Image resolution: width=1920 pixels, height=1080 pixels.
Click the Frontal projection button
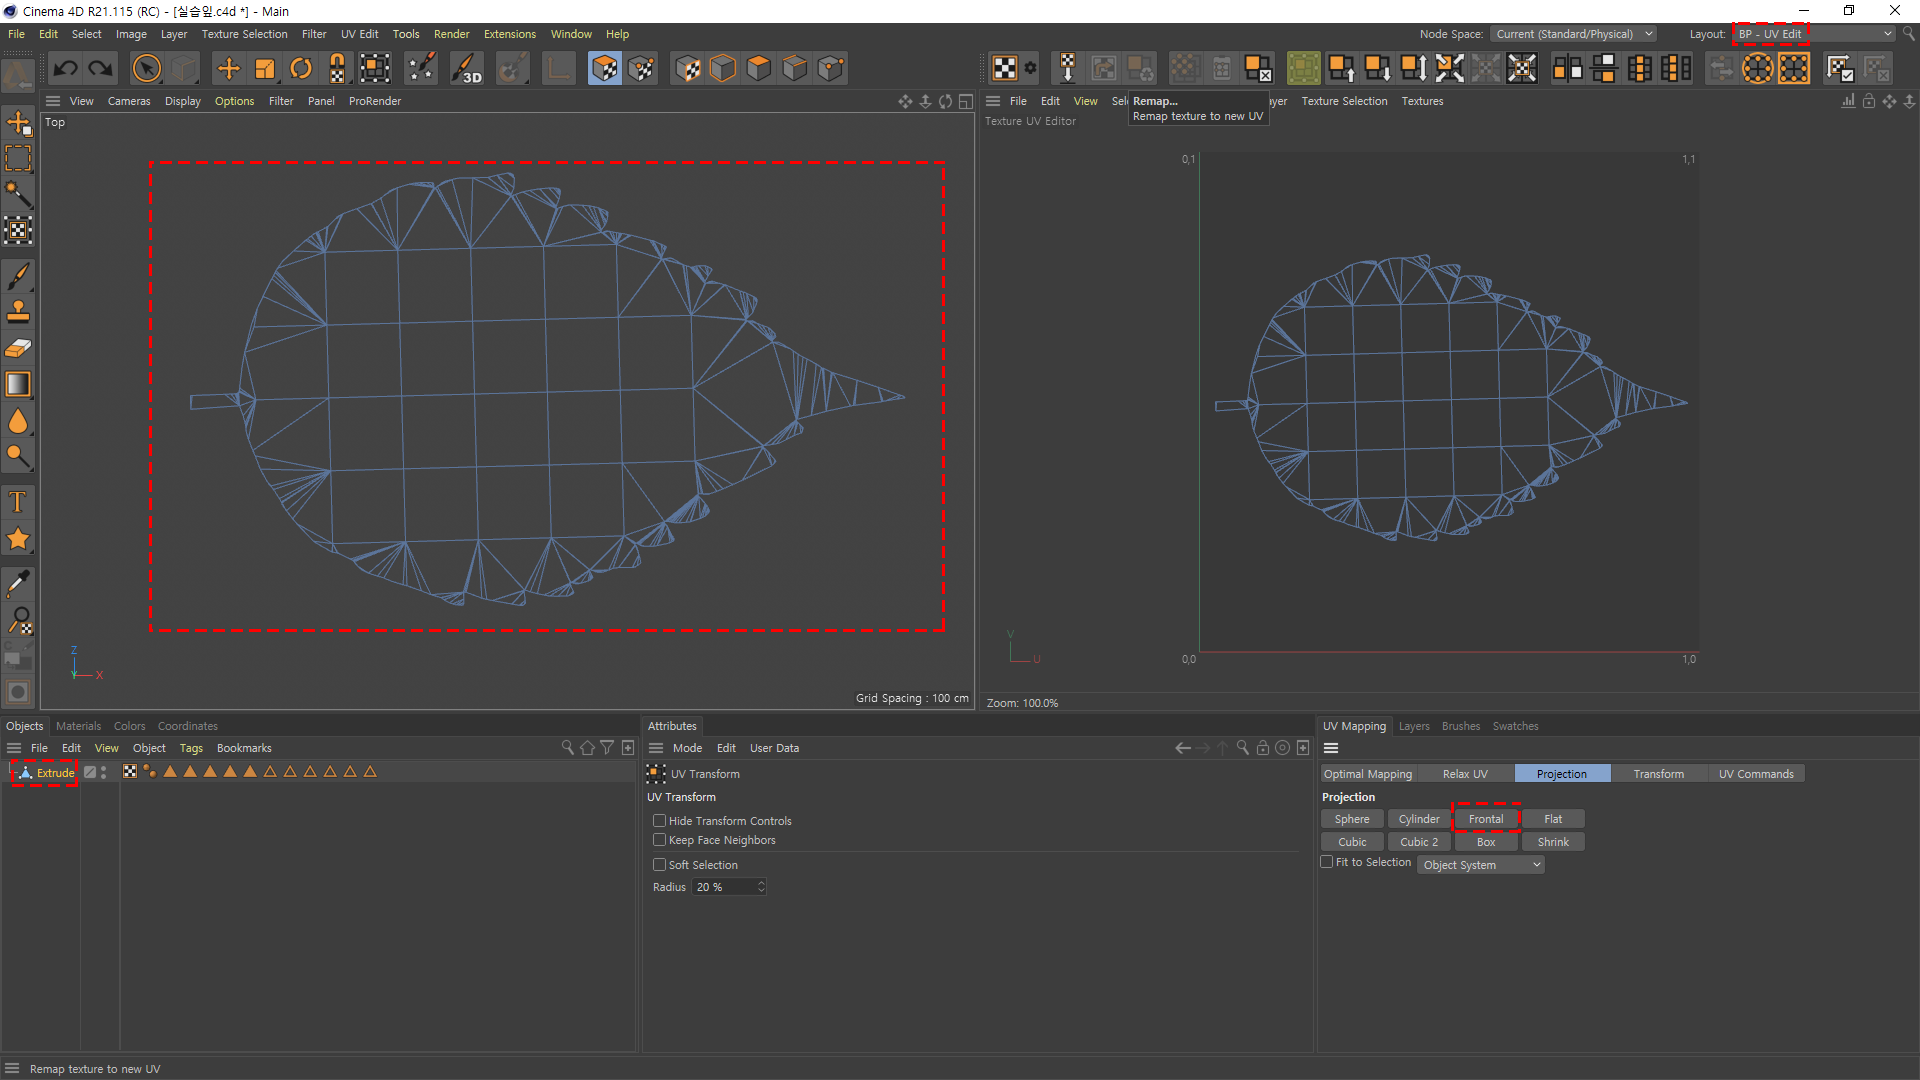[1486, 819]
